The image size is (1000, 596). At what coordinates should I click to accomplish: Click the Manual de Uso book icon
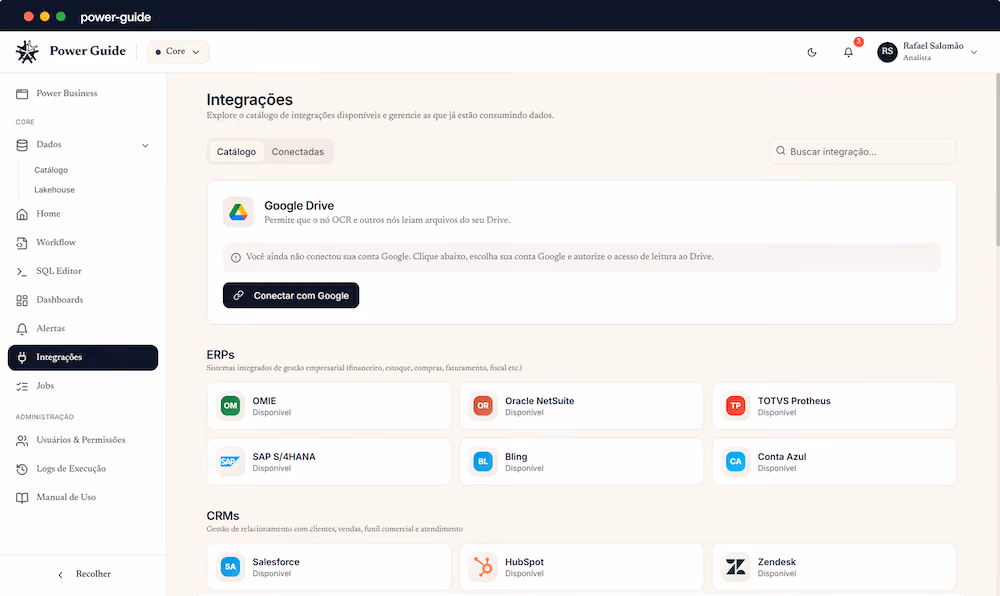click(22, 498)
